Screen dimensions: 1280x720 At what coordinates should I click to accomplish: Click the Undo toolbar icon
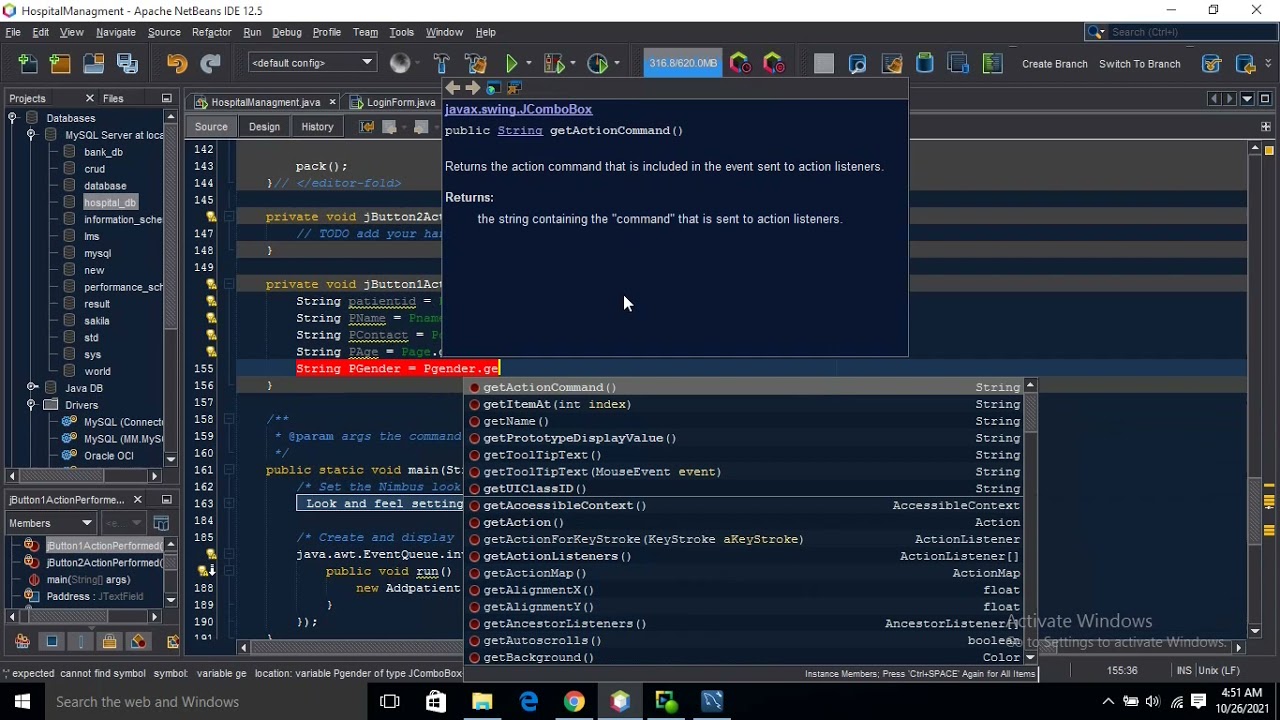coord(177,64)
